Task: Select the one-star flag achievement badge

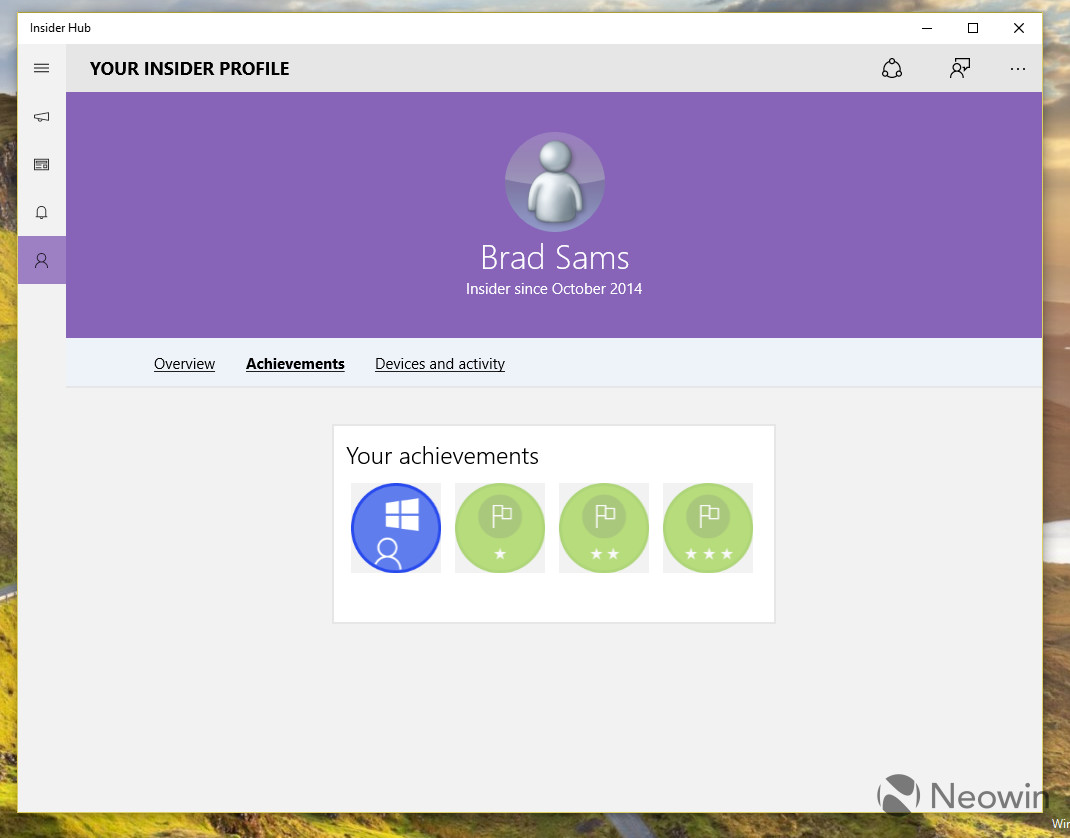Action: click(x=500, y=528)
